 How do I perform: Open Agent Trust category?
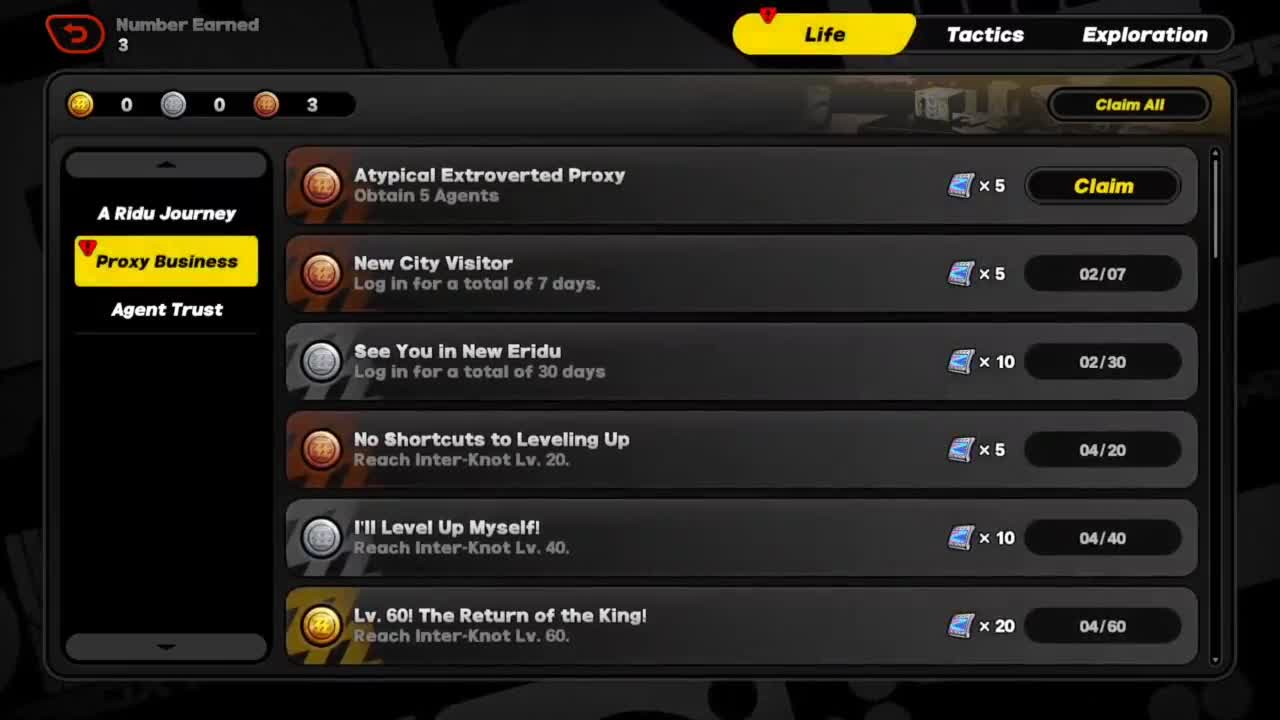pyautogui.click(x=166, y=309)
